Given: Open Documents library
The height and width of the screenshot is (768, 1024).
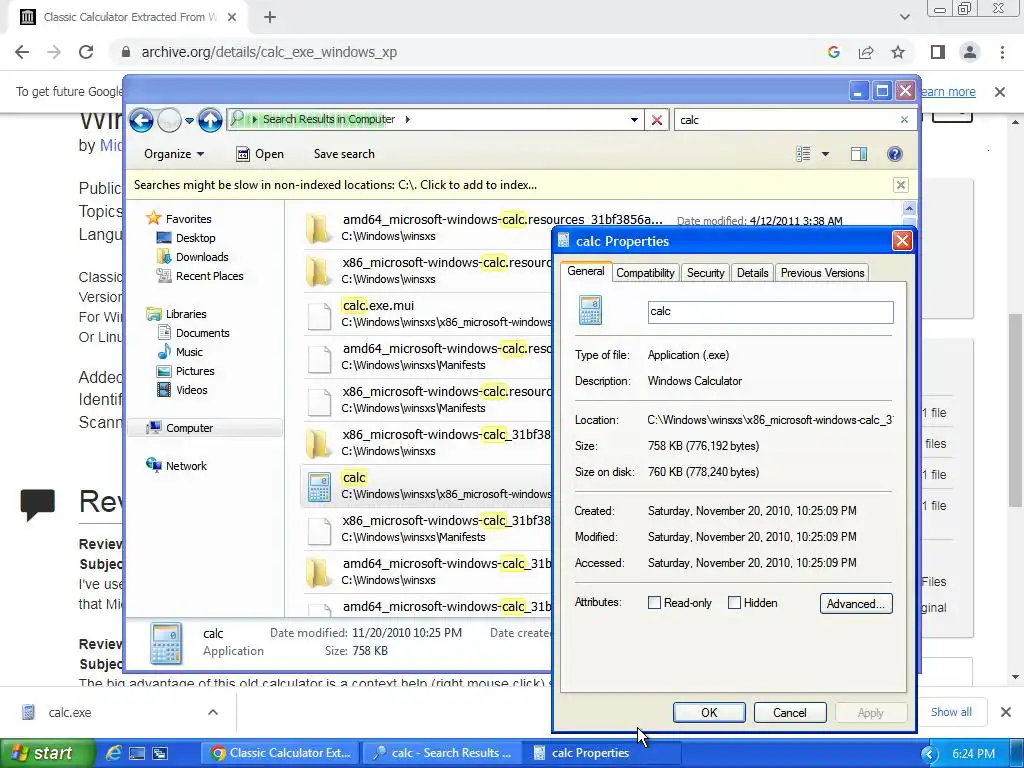Looking at the screenshot, I should 202,333.
